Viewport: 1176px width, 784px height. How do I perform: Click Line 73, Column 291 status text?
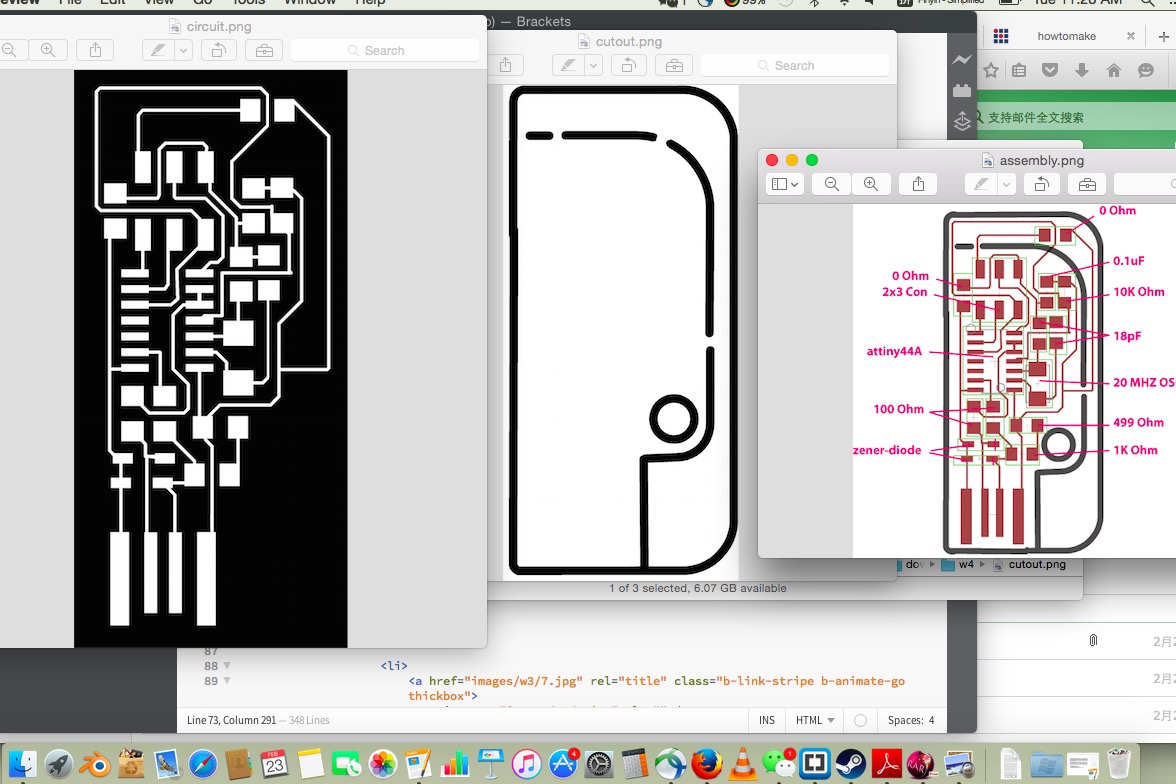[231, 720]
